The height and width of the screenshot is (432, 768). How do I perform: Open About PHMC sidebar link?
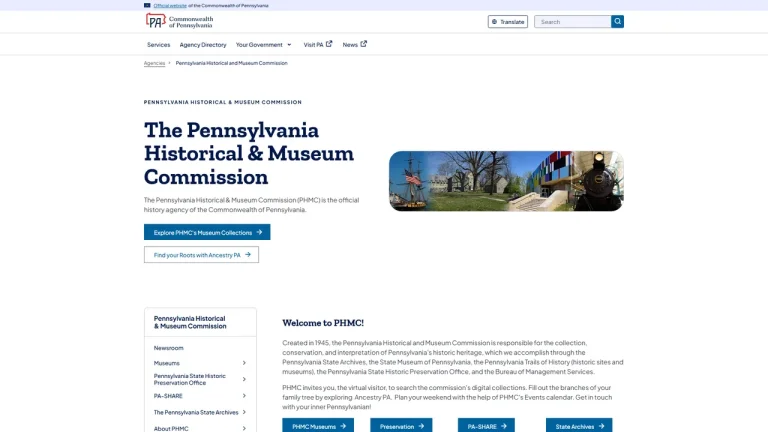(171, 429)
